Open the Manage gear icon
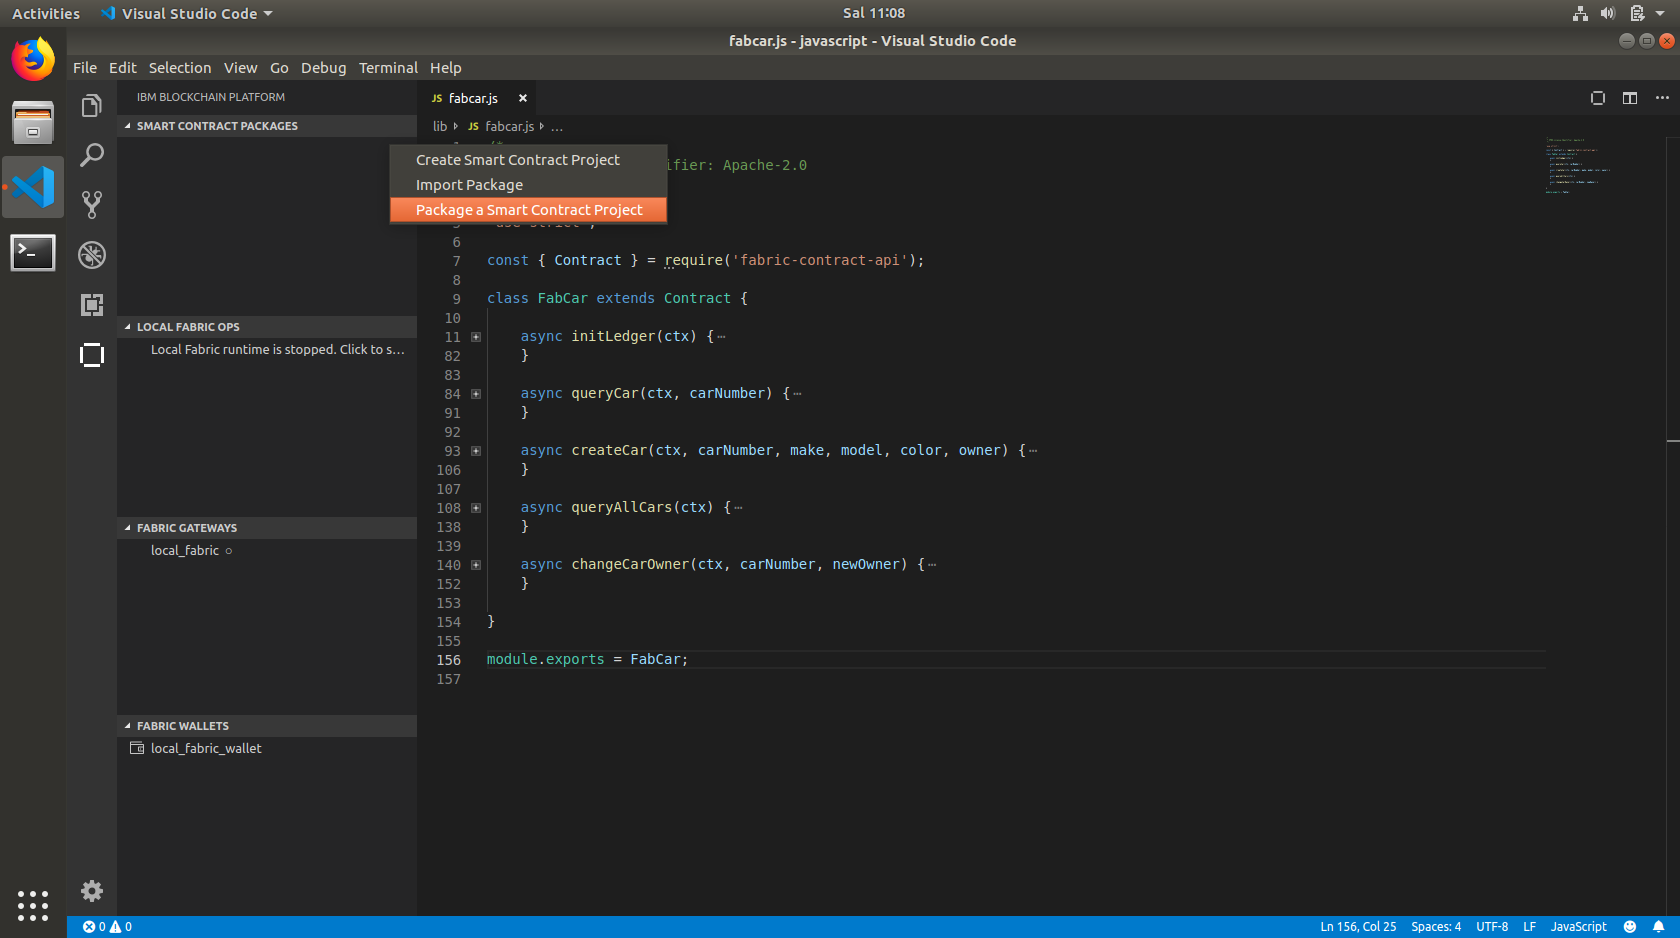This screenshot has width=1680, height=938. coord(92,891)
